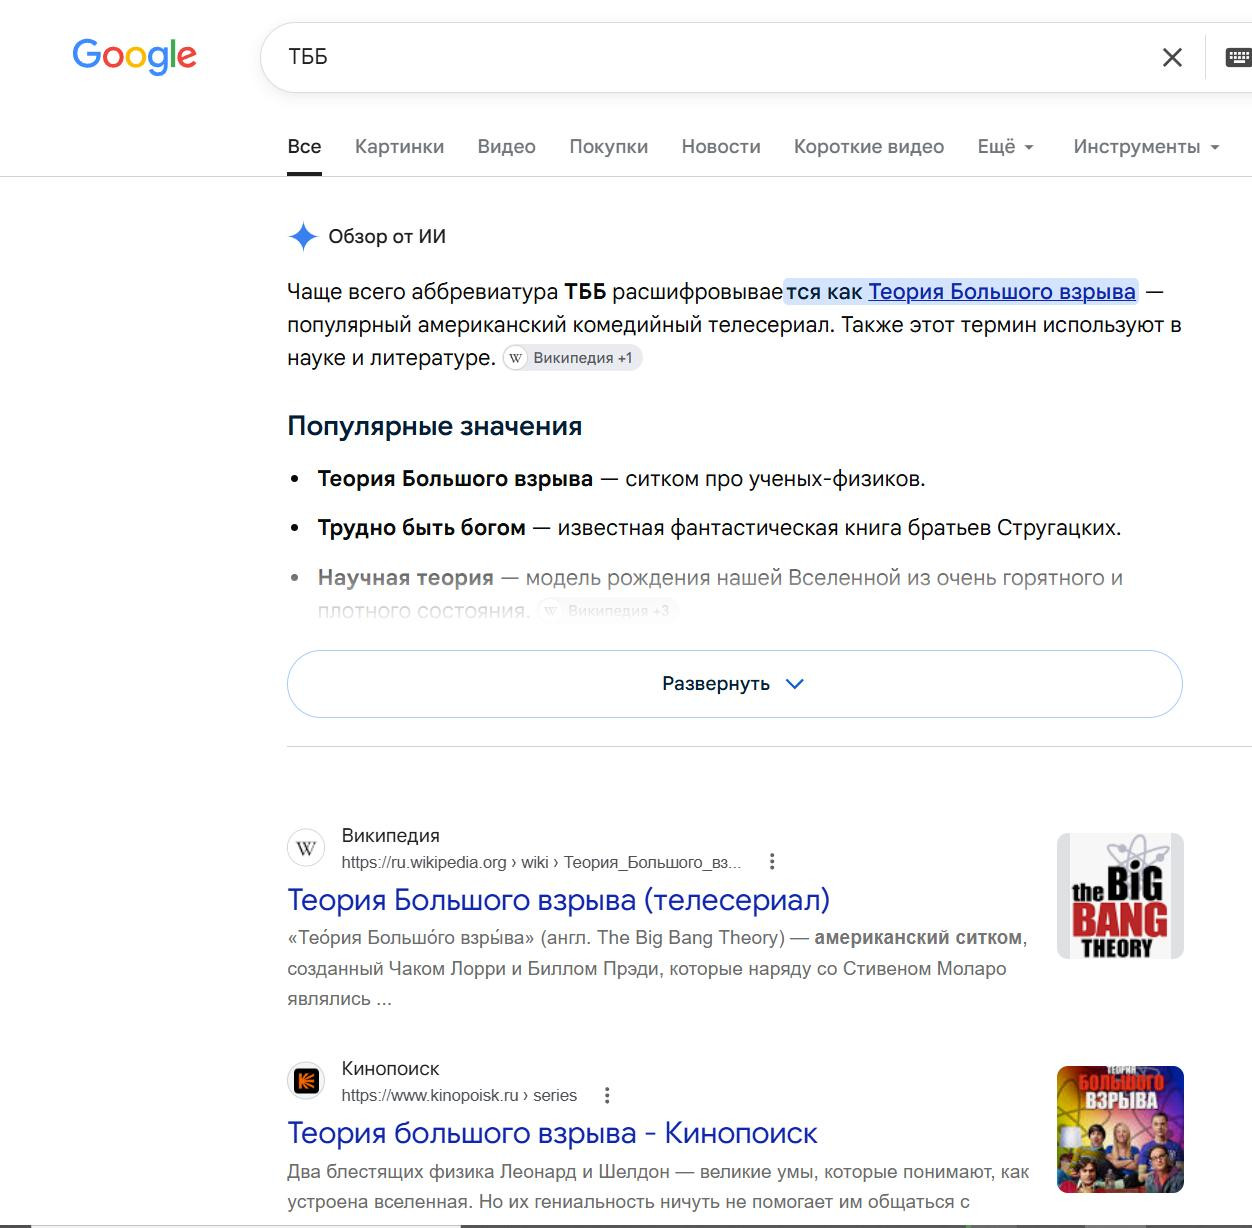The width and height of the screenshot is (1252, 1228).
Task: Click the blue AI overview sparkle icon
Action: click(x=303, y=237)
